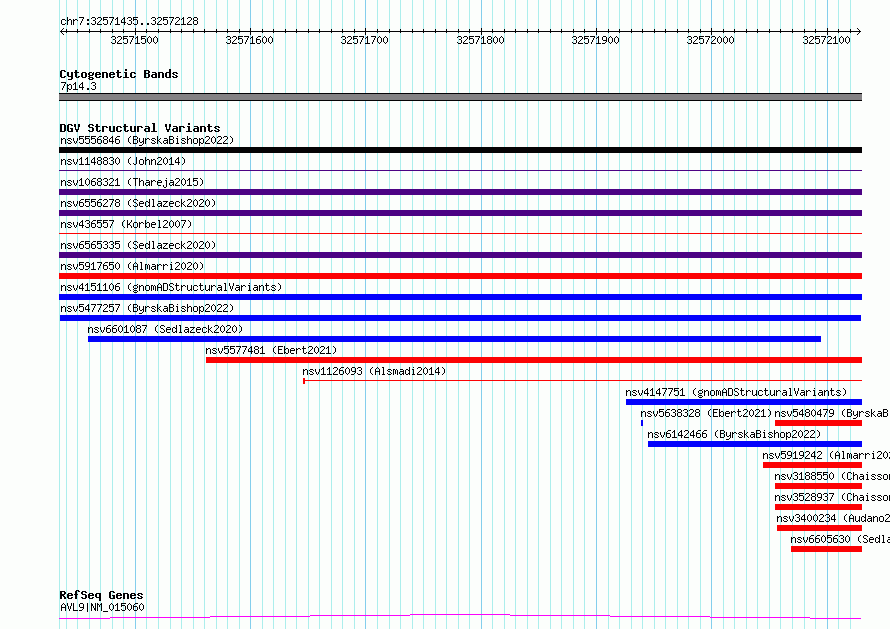Click ruler position 32572100
Image resolution: width=890 pixels, height=629 pixels.
click(x=826, y=40)
